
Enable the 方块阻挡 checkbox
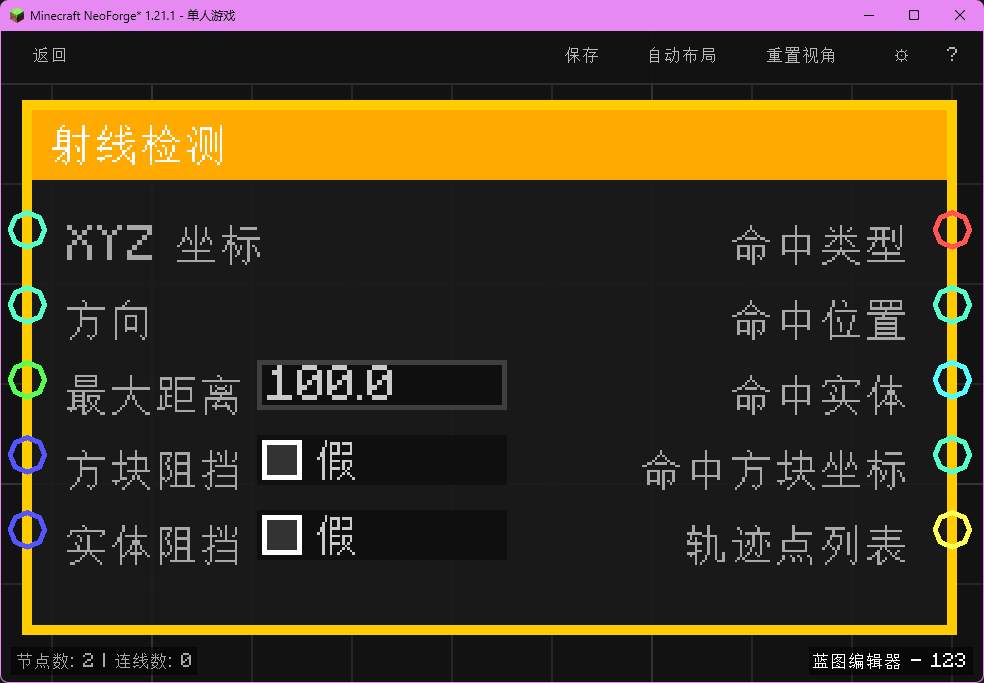tap(282, 457)
